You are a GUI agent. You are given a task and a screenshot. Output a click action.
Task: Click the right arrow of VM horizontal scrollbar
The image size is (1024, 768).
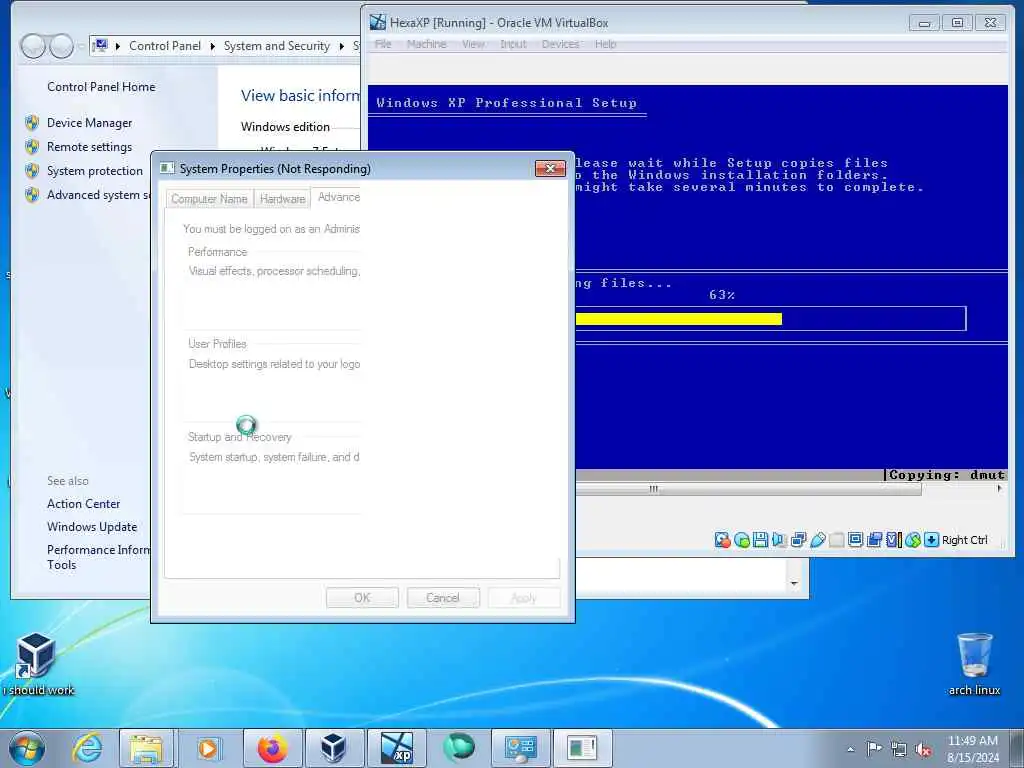point(999,488)
